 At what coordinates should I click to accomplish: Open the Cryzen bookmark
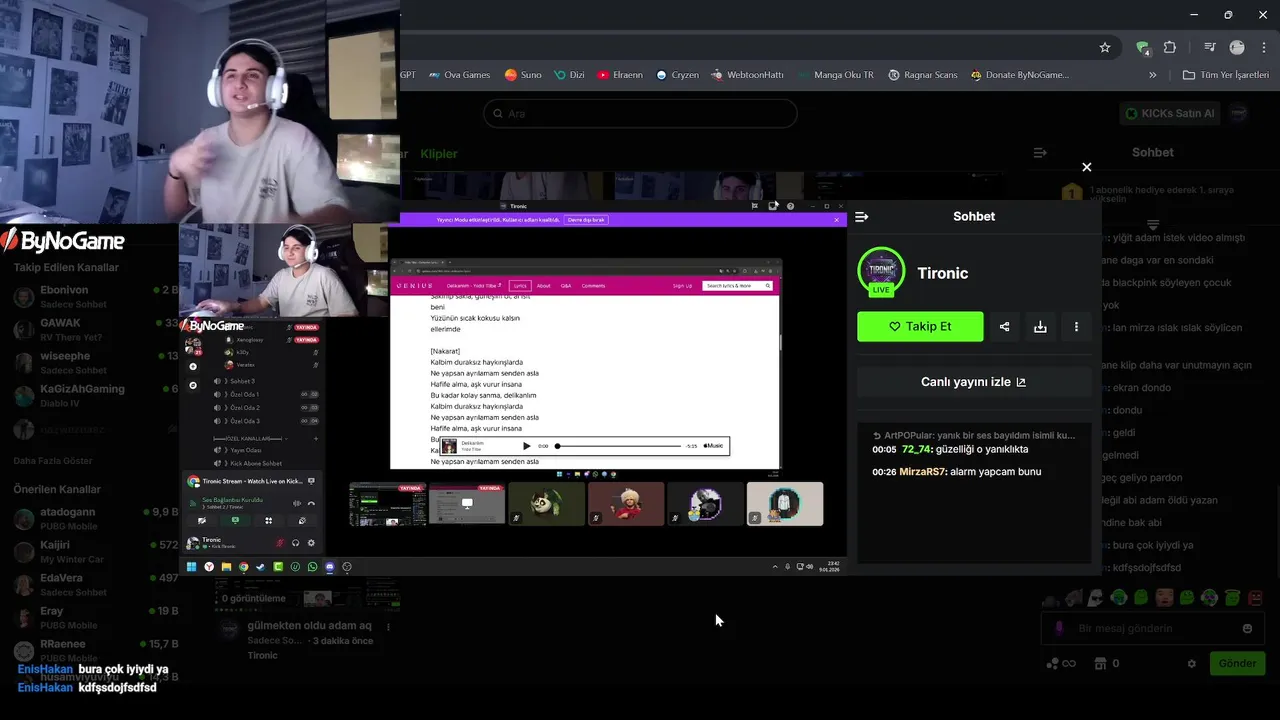coord(677,75)
